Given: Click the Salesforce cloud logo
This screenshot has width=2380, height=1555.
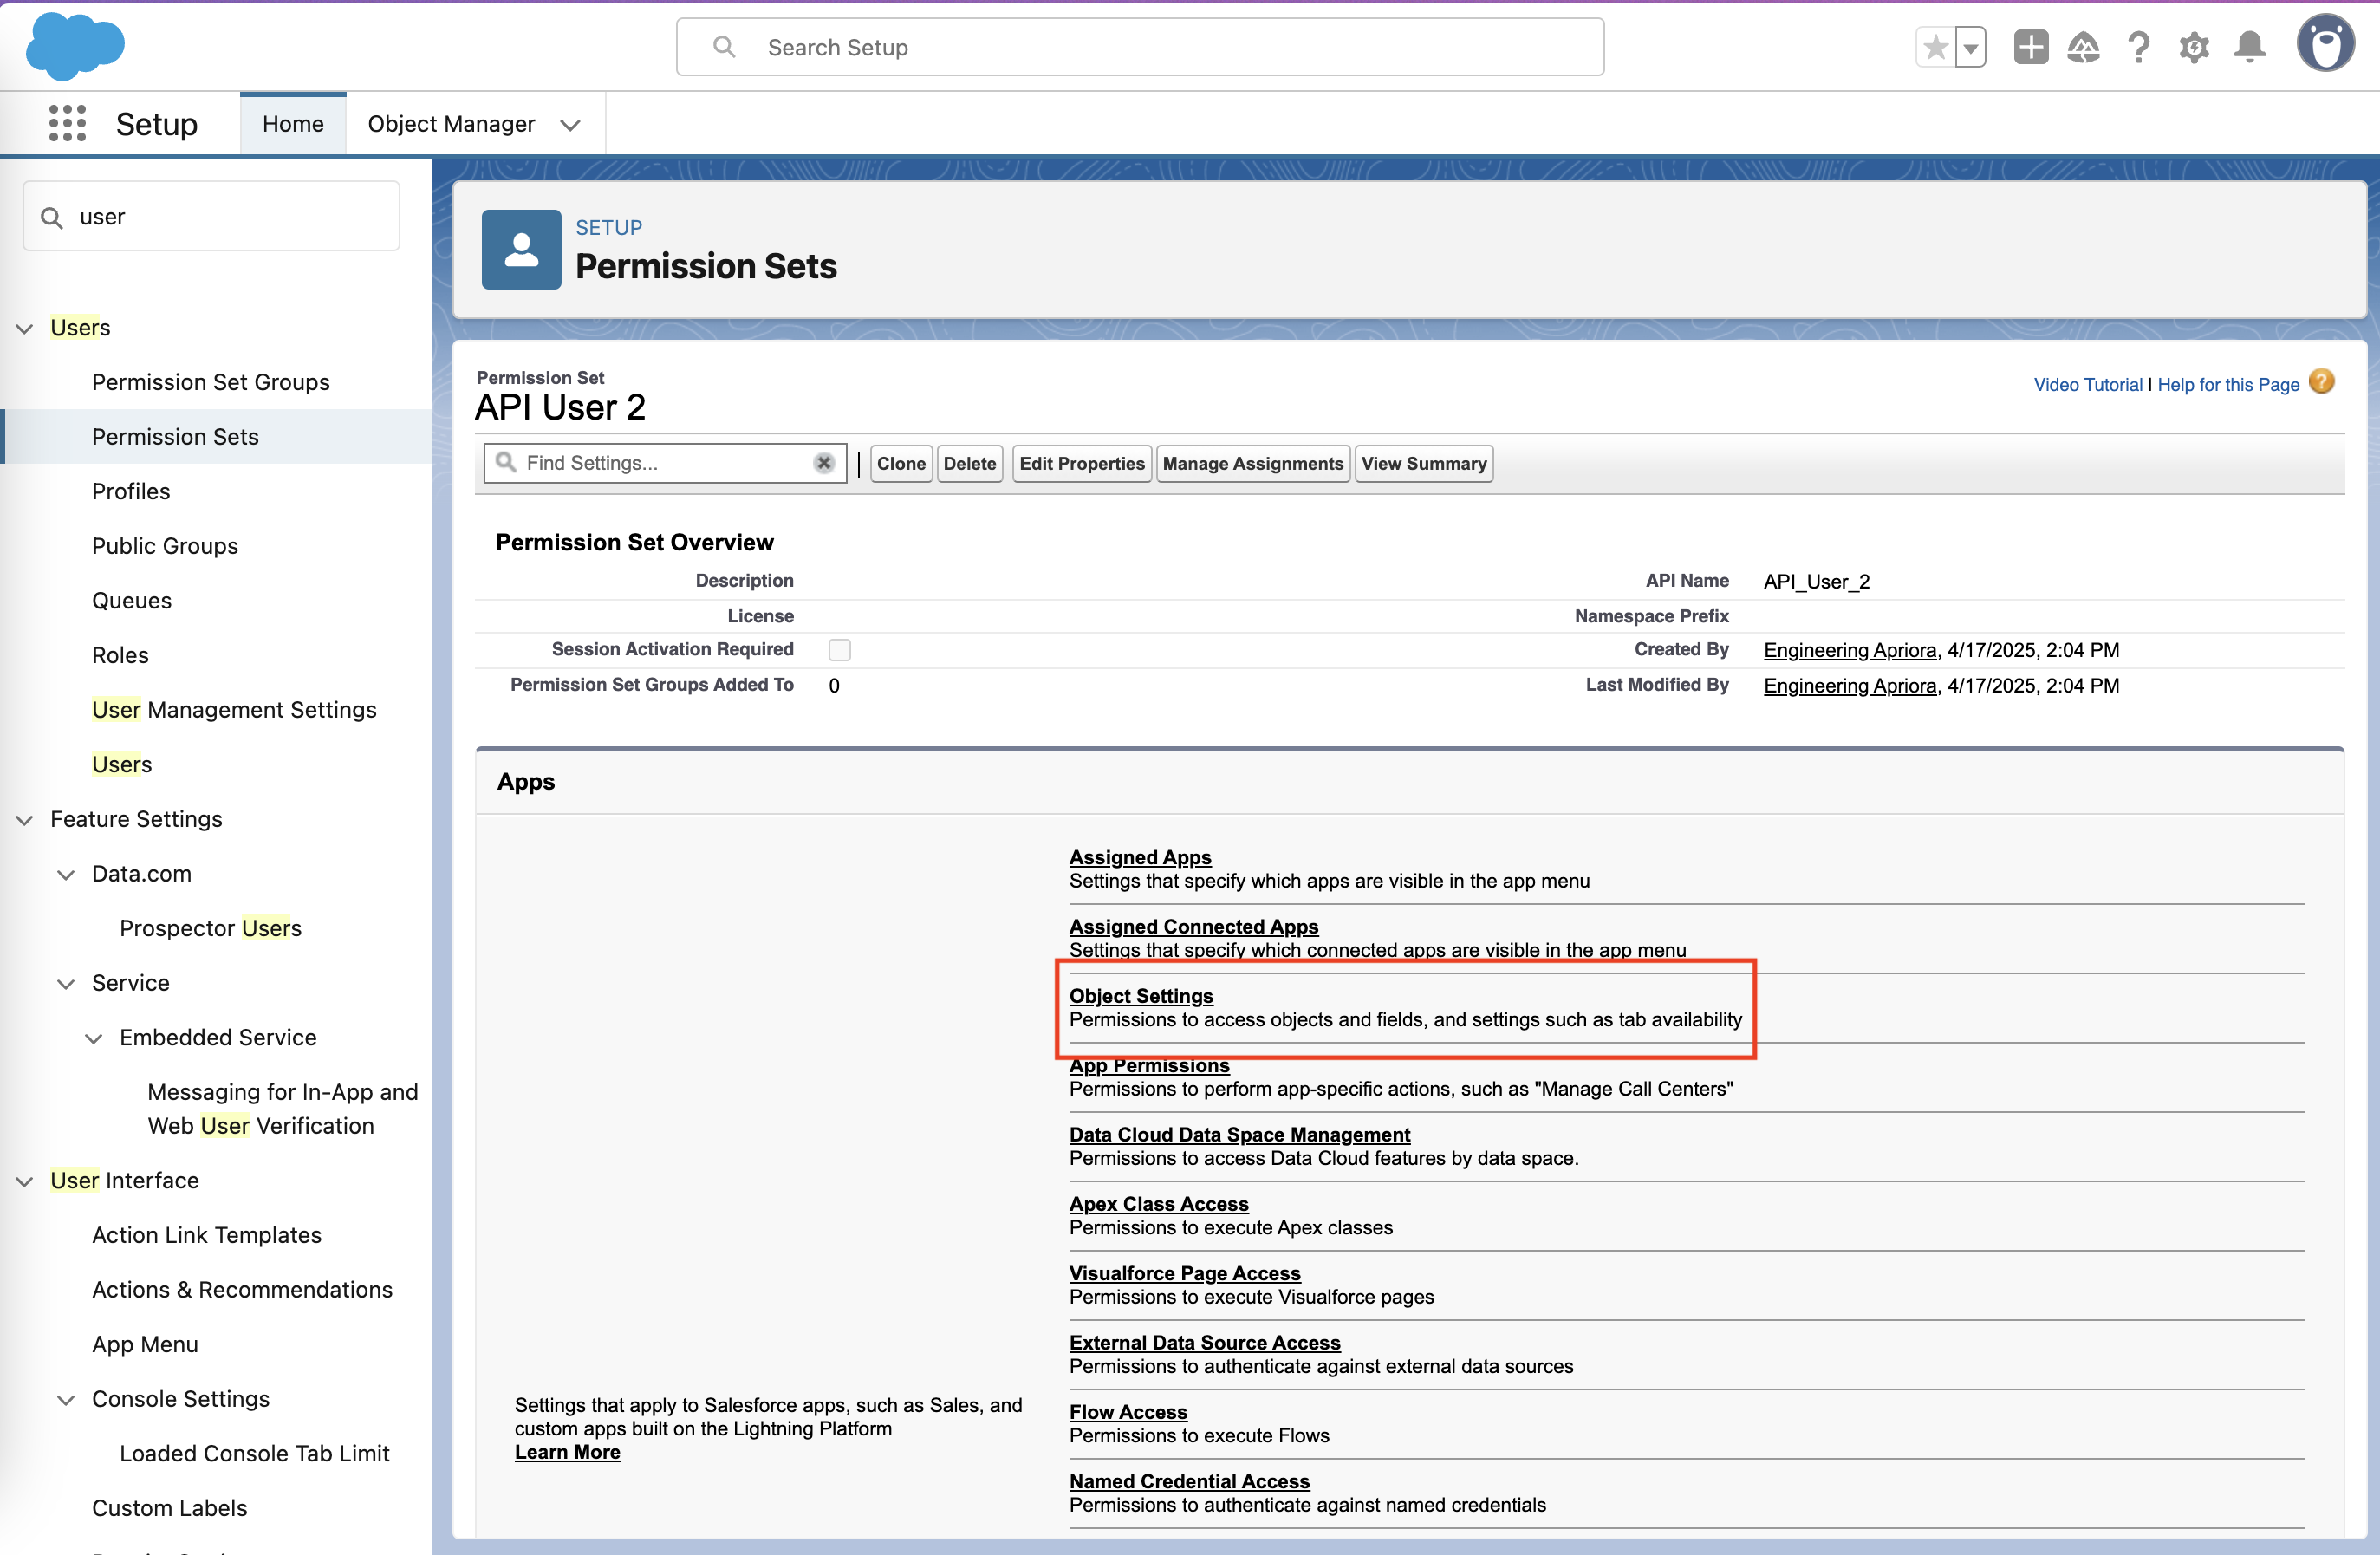Looking at the screenshot, I should [x=75, y=46].
